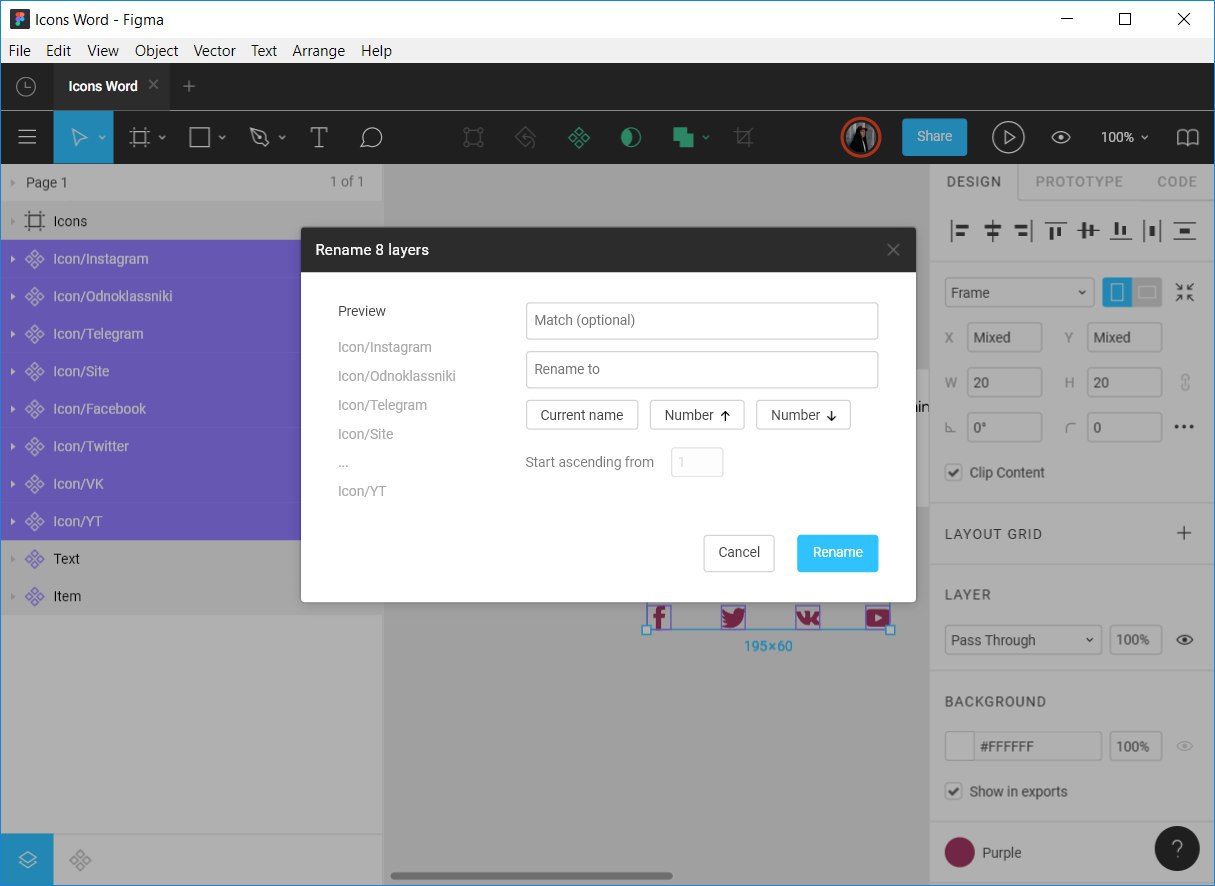The width and height of the screenshot is (1215, 886).
Task: Open the Help question mark button
Action: coord(1177,849)
